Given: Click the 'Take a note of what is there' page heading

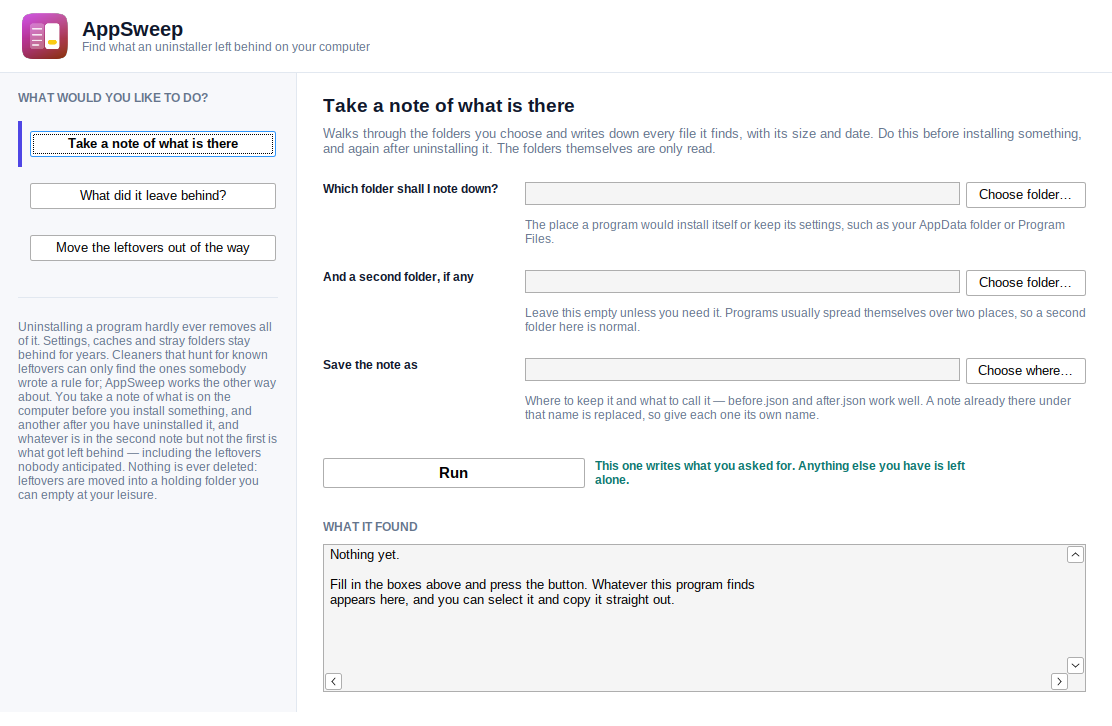Looking at the screenshot, I should point(449,106).
